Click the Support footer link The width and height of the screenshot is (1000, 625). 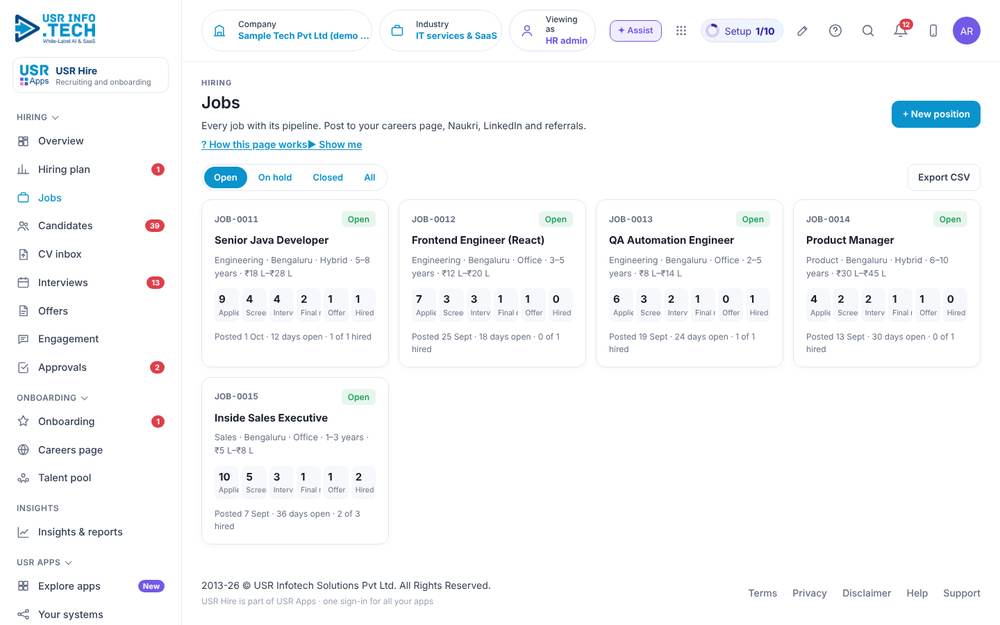(x=962, y=593)
